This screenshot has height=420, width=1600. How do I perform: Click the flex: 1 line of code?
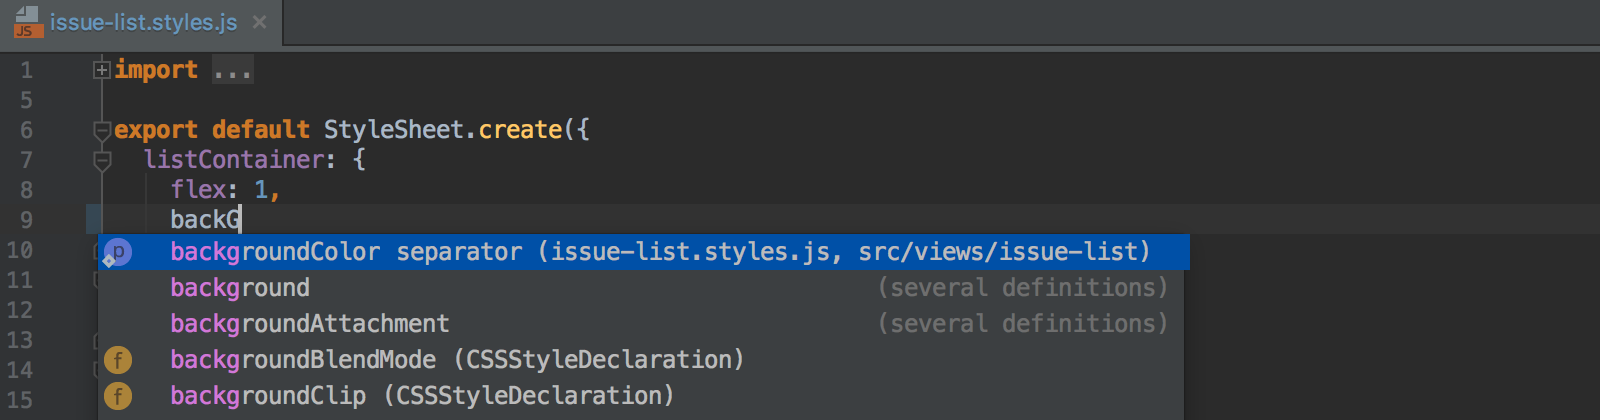click(225, 190)
